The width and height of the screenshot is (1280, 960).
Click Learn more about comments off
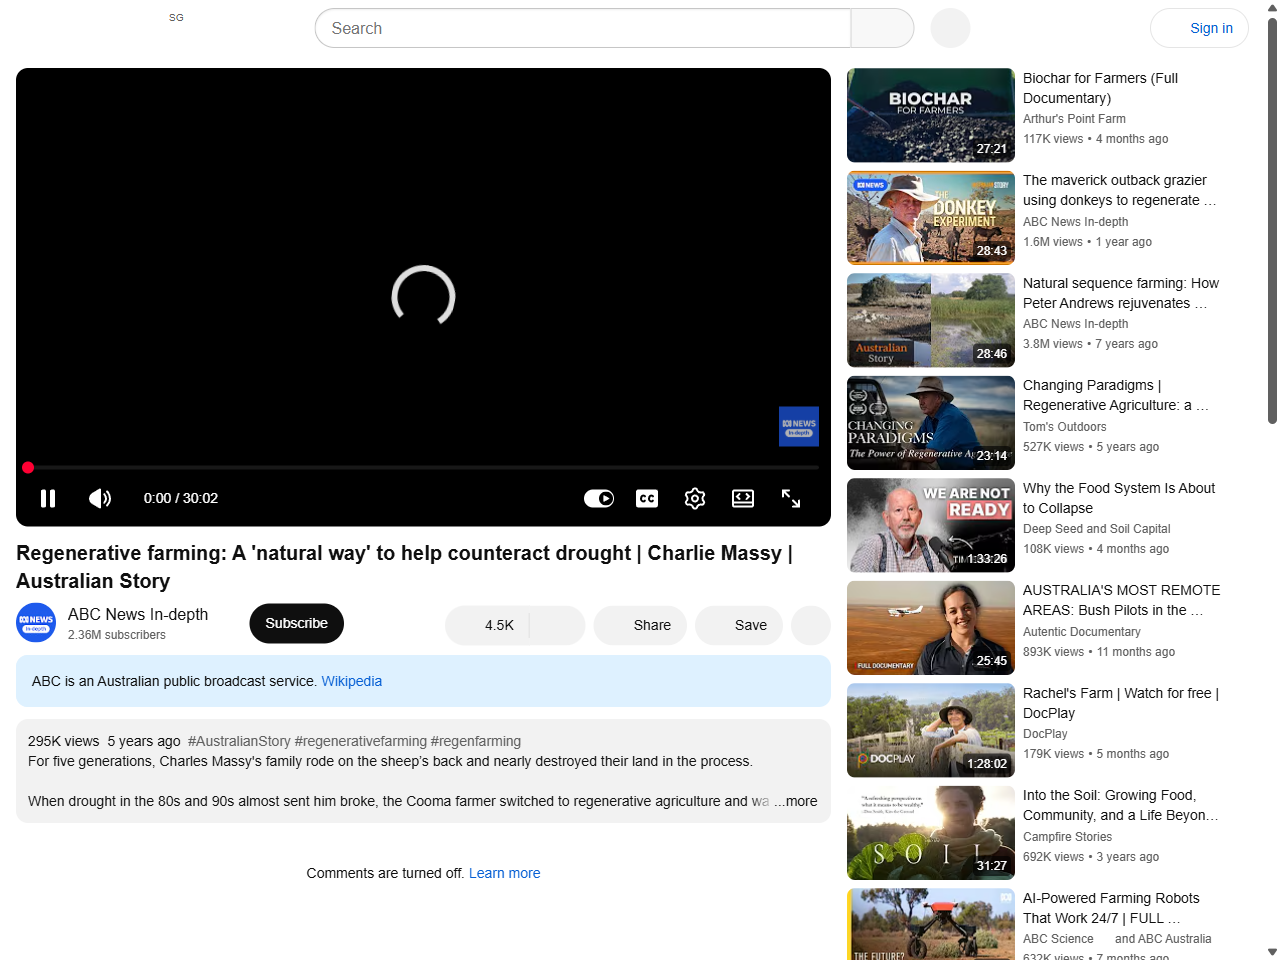click(505, 873)
